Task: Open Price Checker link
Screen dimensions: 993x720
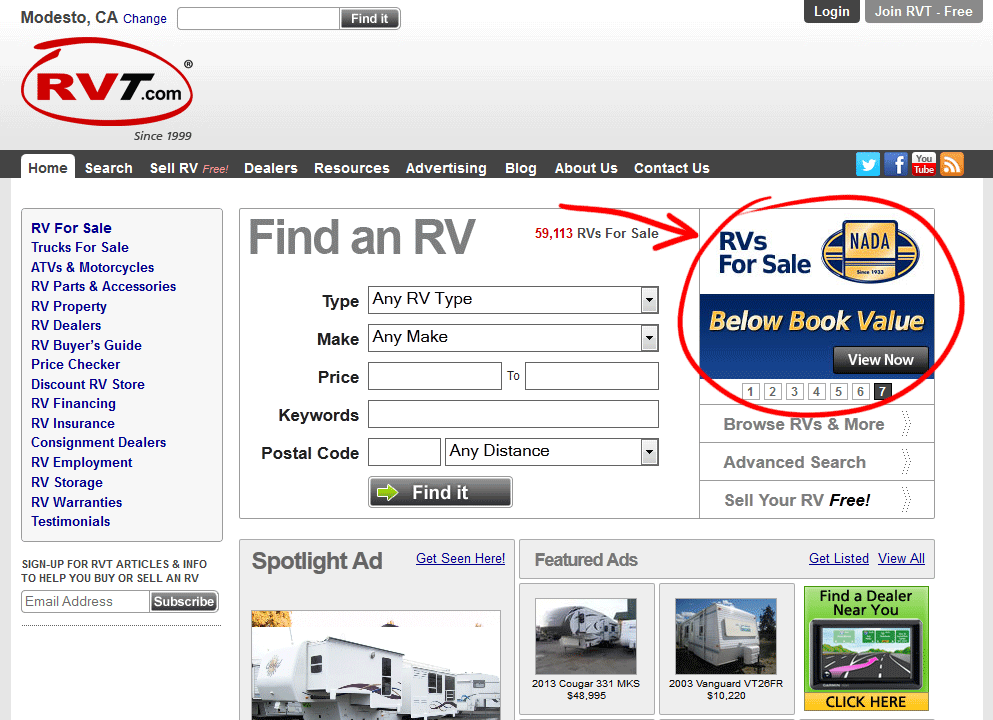Action: [75, 365]
